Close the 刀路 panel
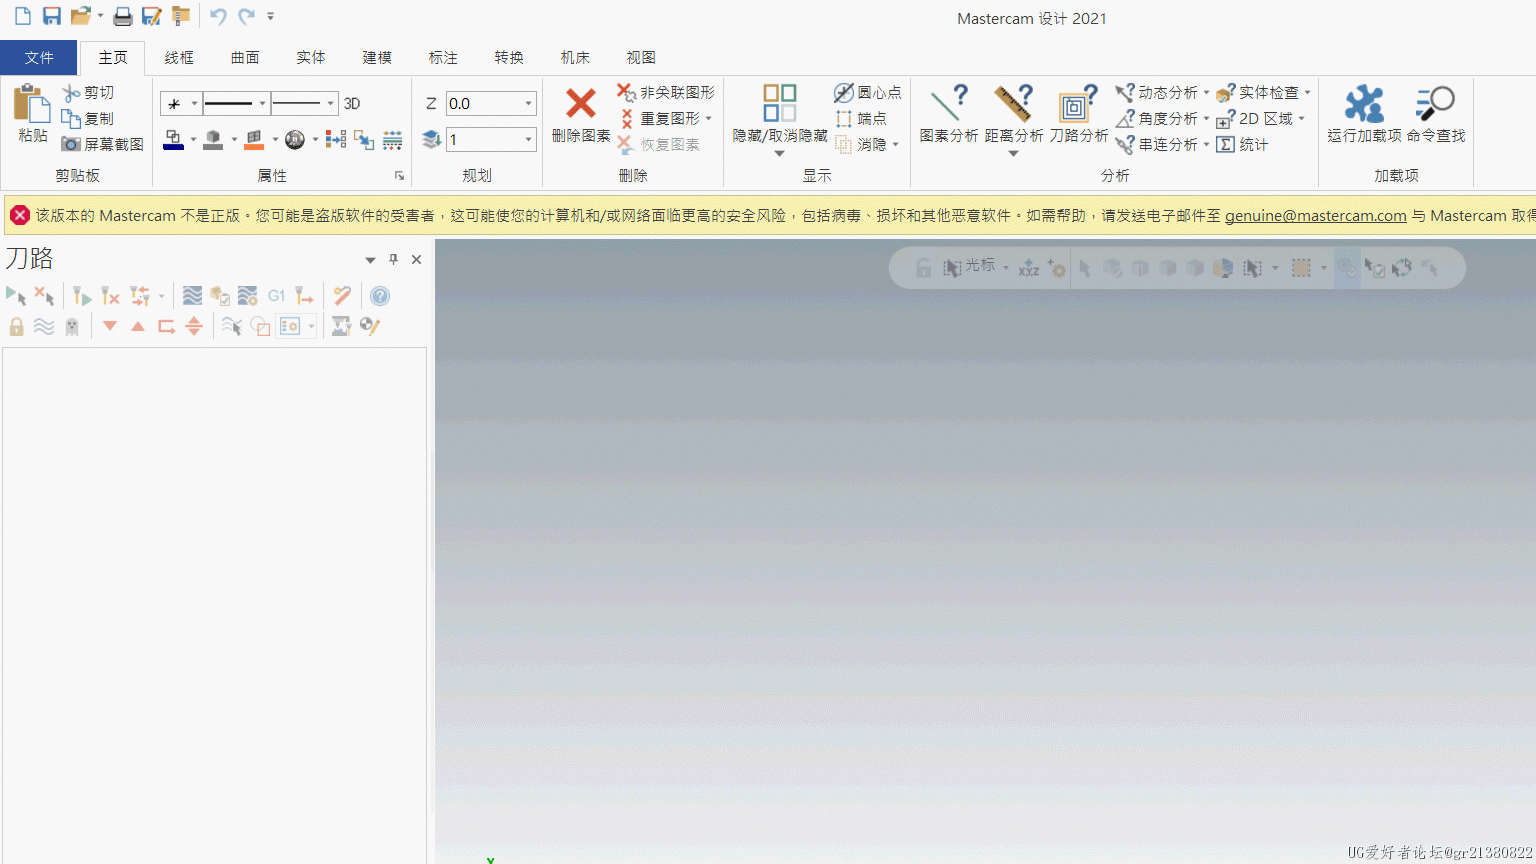The width and height of the screenshot is (1536, 864). tap(416, 260)
